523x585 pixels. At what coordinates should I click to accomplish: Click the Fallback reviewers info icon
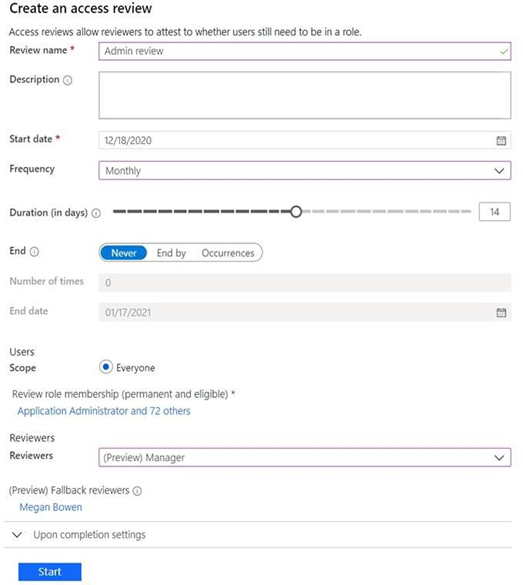coord(137,491)
